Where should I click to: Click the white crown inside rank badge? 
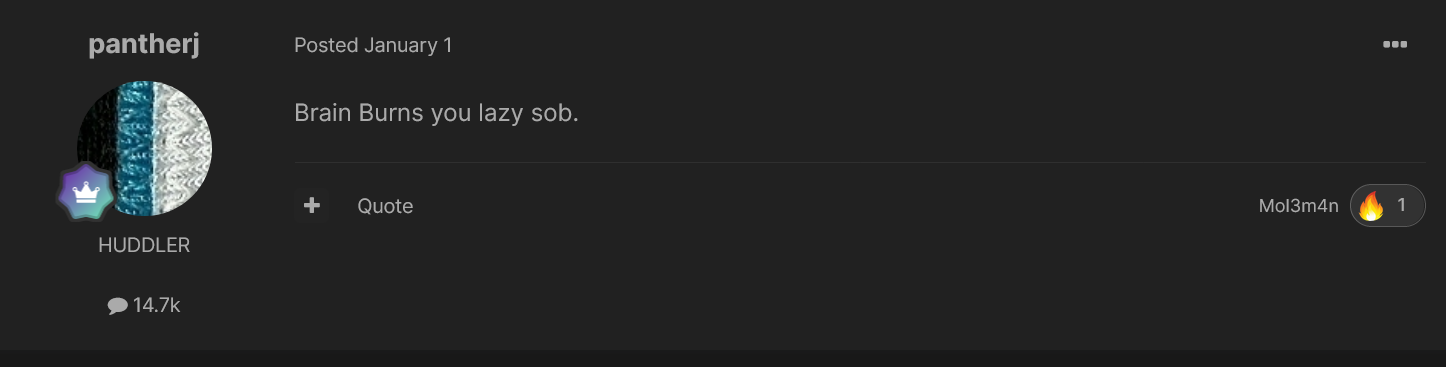(x=86, y=192)
